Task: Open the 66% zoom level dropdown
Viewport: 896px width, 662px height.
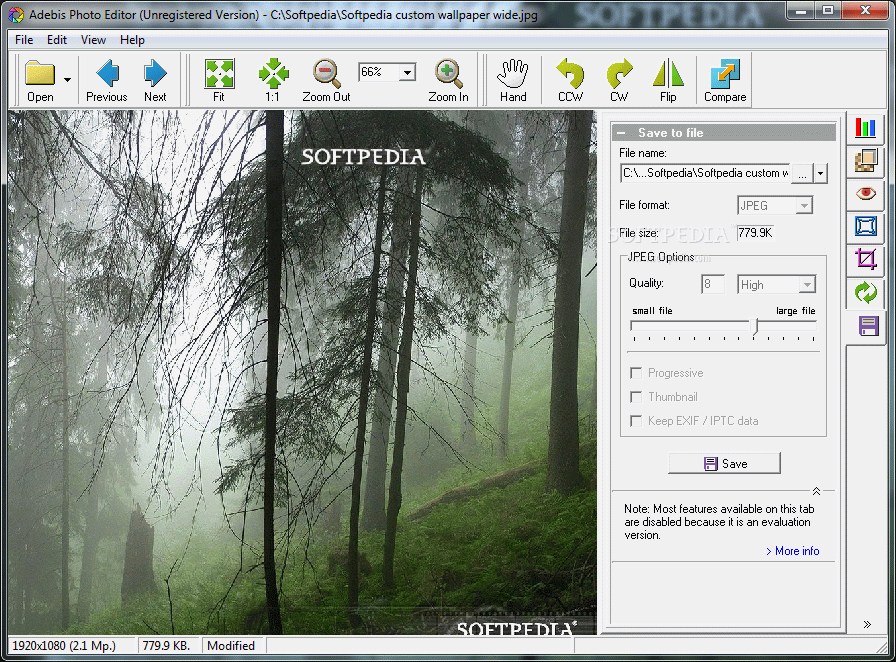Action: pyautogui.click(x=407, y=72)
